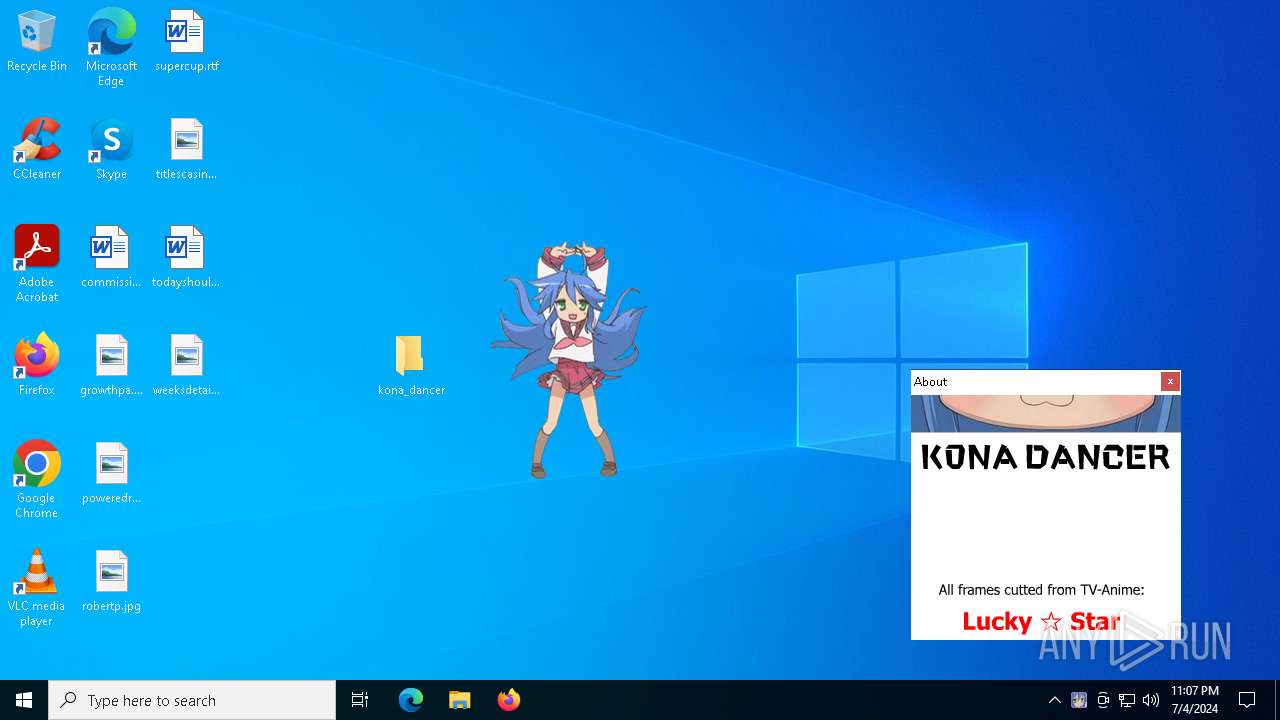Show hidden system tray icons

1055,700
